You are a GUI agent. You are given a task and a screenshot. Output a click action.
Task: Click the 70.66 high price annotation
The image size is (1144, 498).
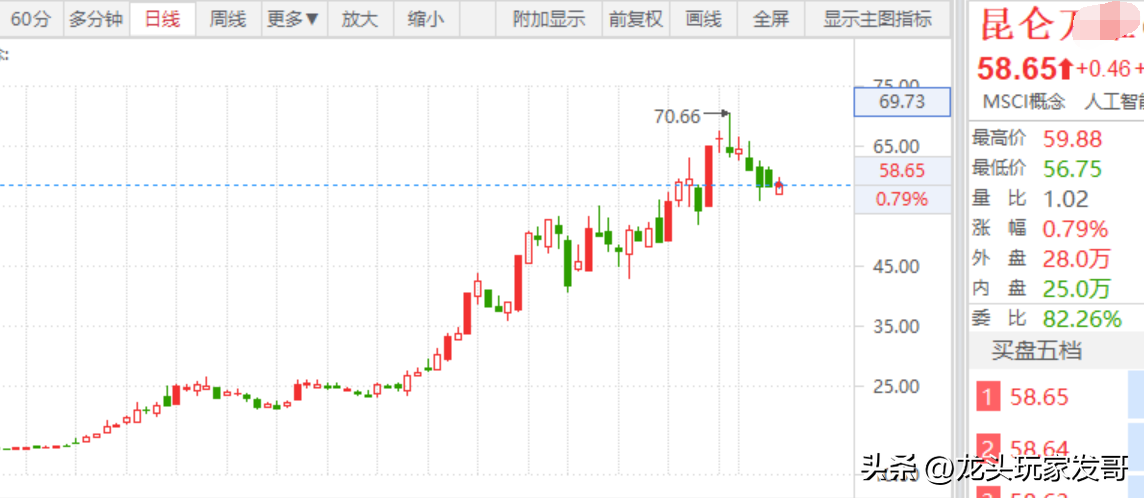coord(677,116)
